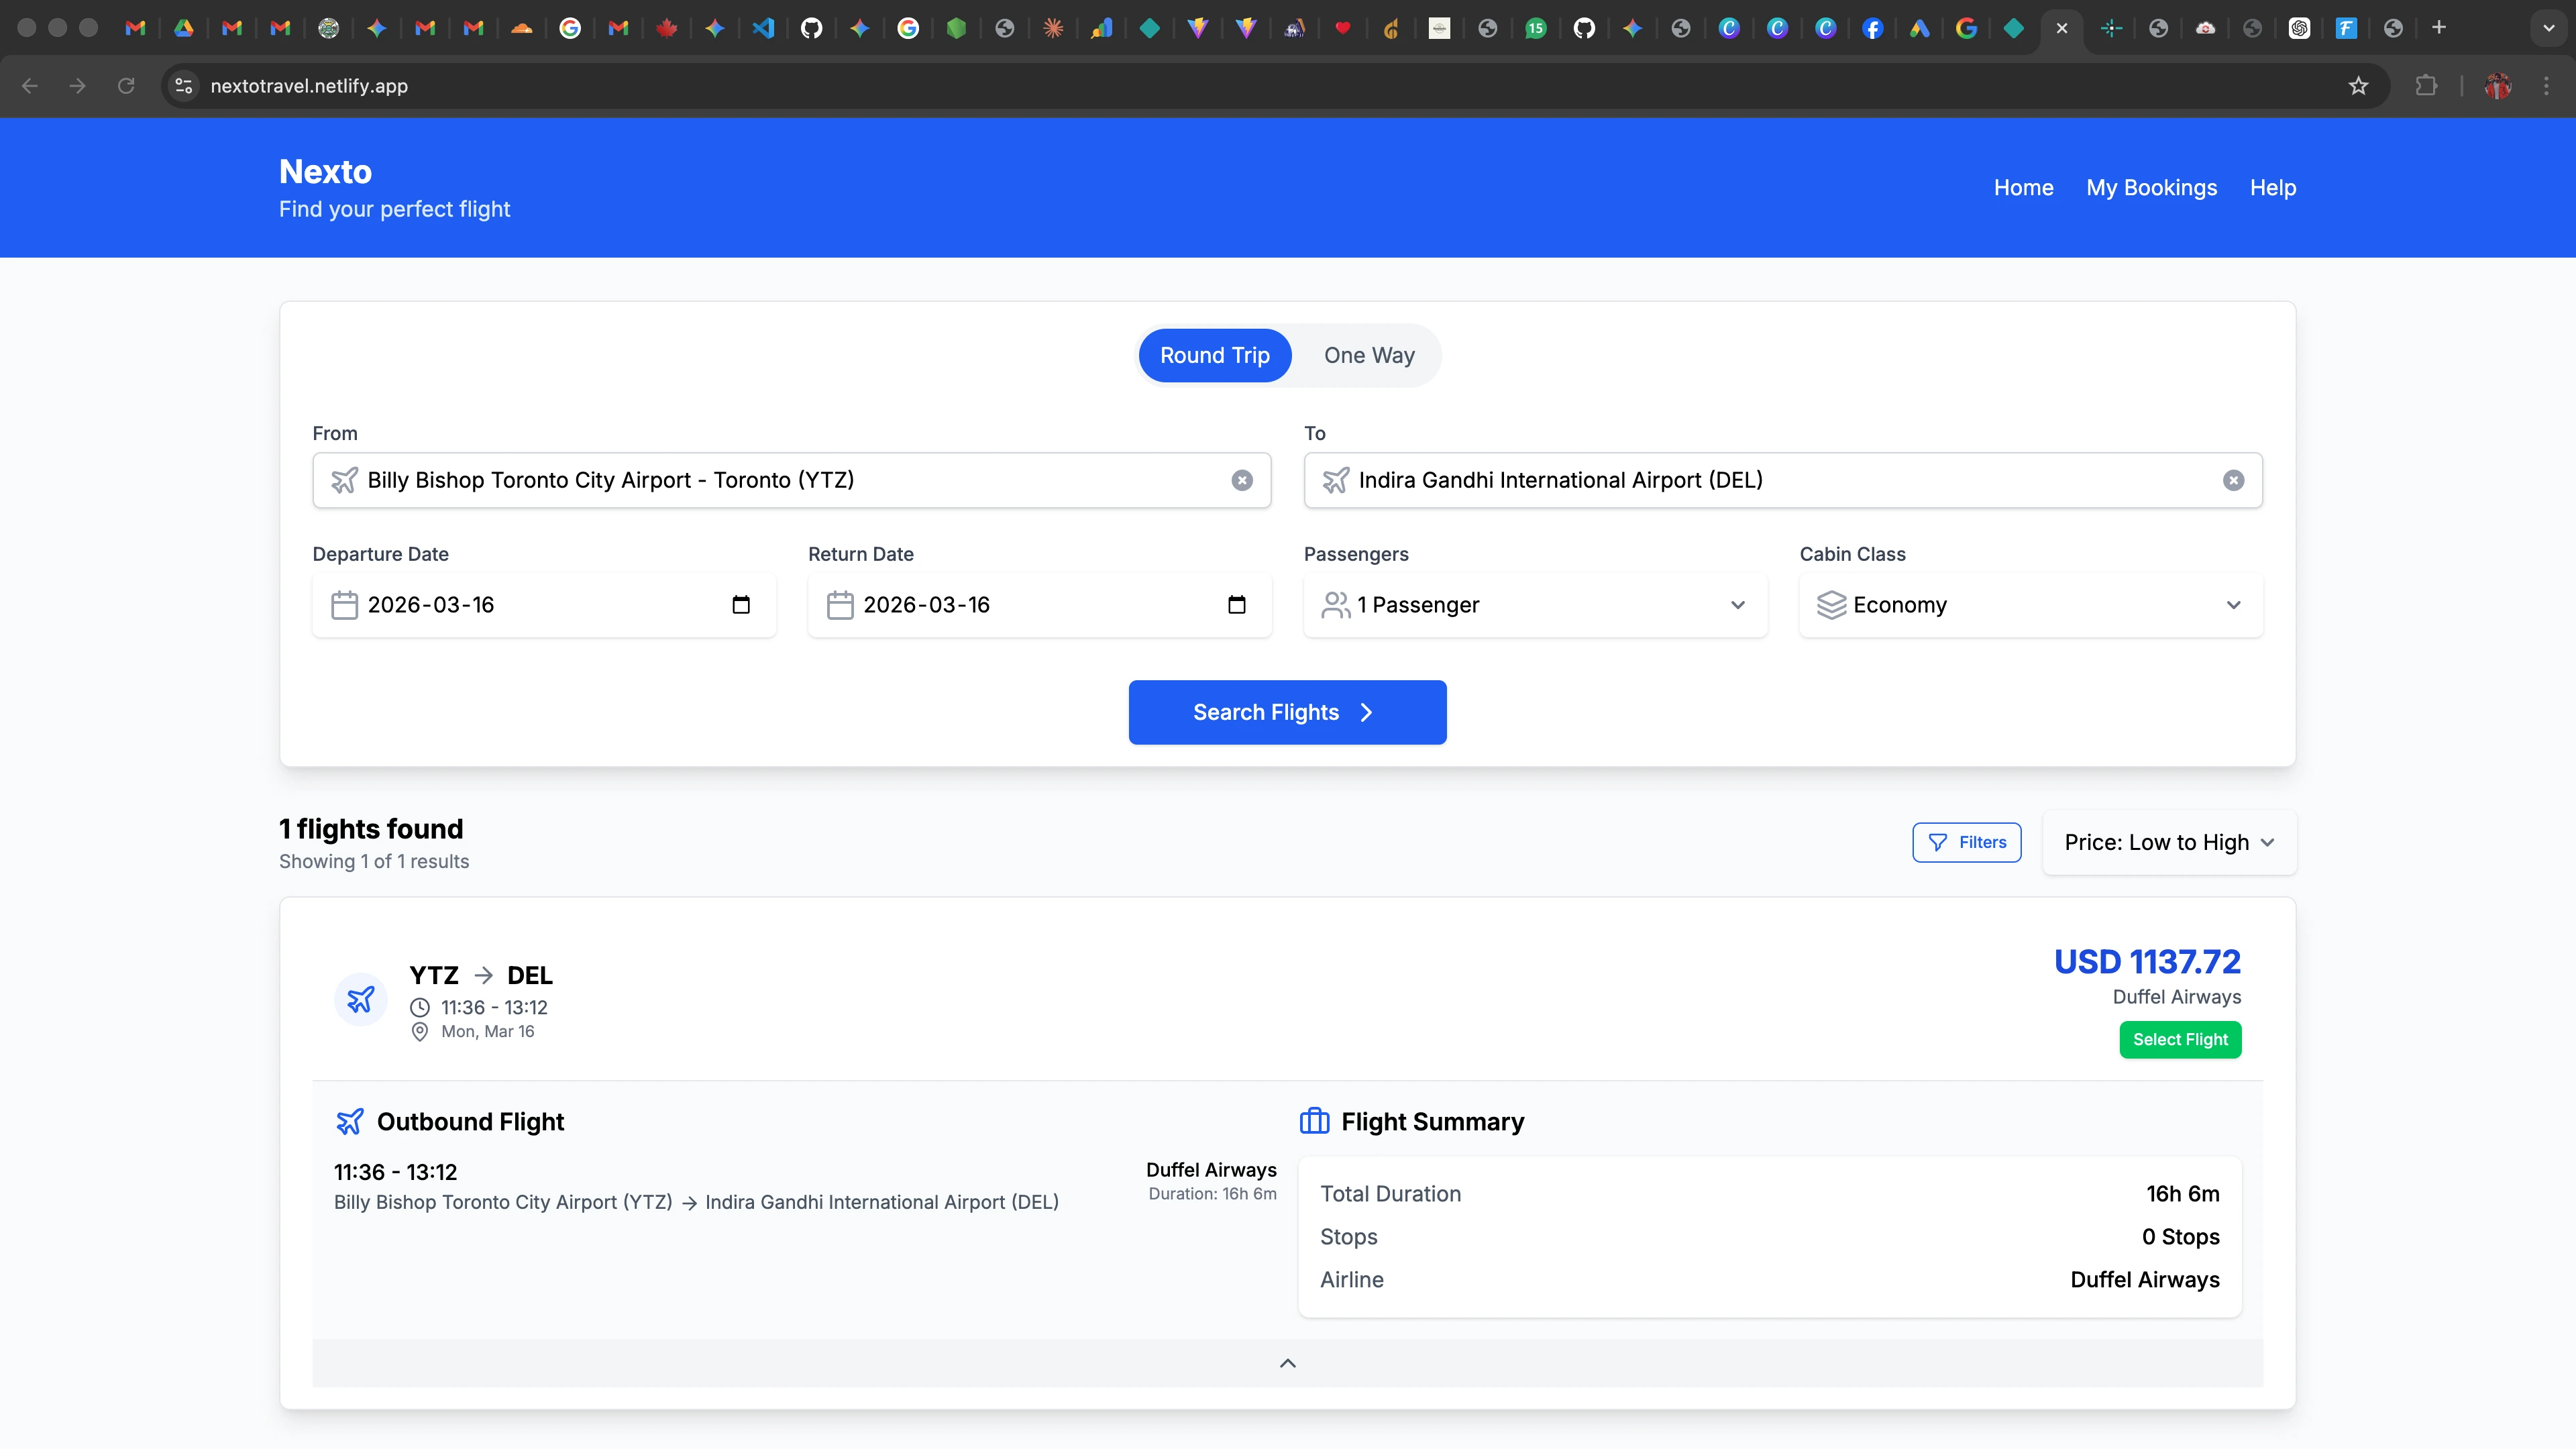The height and width of the screenshot is (1449, 2576).
Task: Open the browser extensions puzzle icon
Action: [x=2426, y=86]
